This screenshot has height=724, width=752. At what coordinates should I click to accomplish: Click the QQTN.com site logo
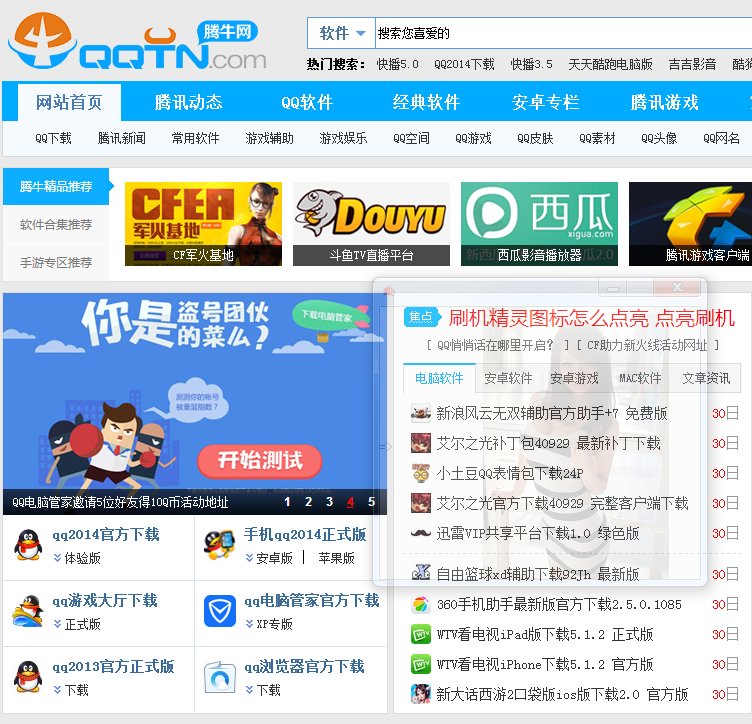coord(137,42)
